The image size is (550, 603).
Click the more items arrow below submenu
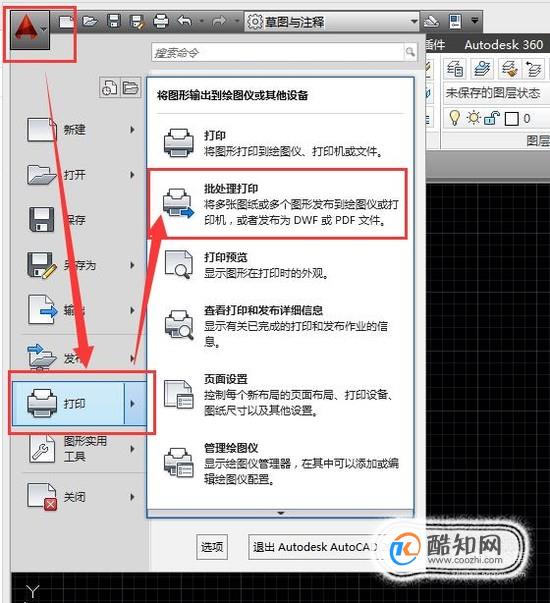(x=281, y=513)
